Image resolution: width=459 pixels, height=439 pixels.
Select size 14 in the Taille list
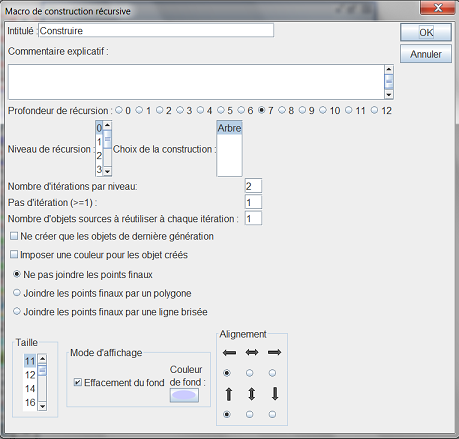point(30,389)
